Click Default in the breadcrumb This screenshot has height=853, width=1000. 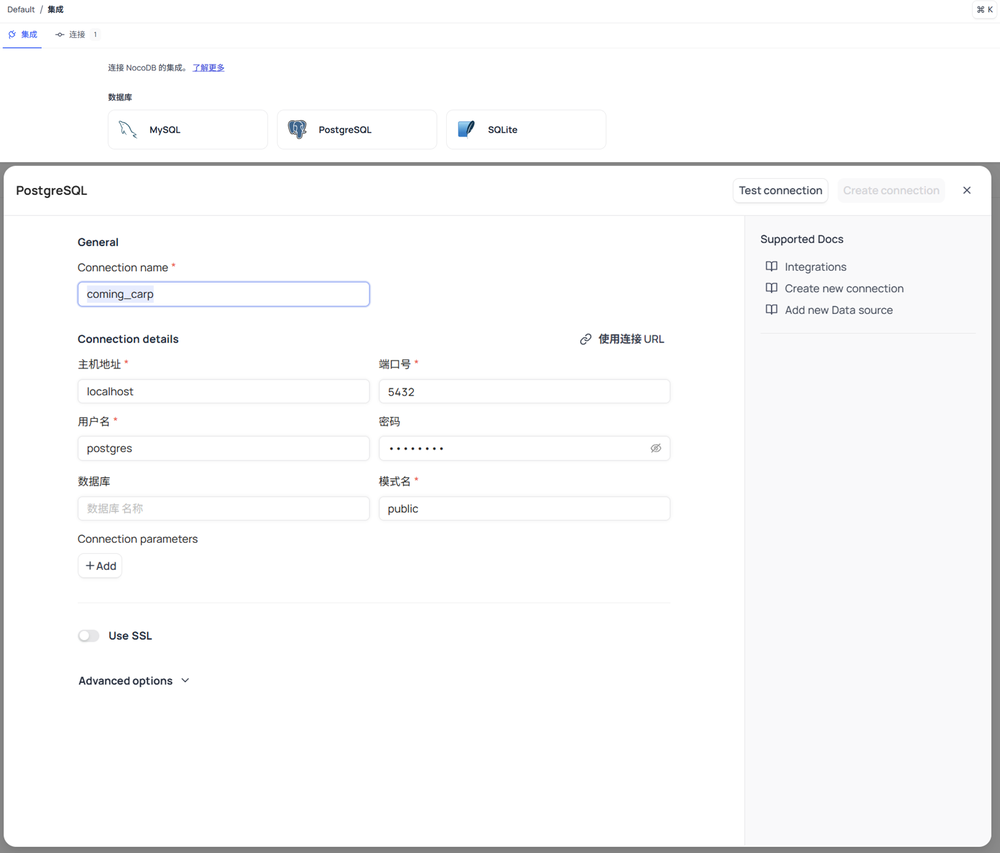(x=21, y=10)
